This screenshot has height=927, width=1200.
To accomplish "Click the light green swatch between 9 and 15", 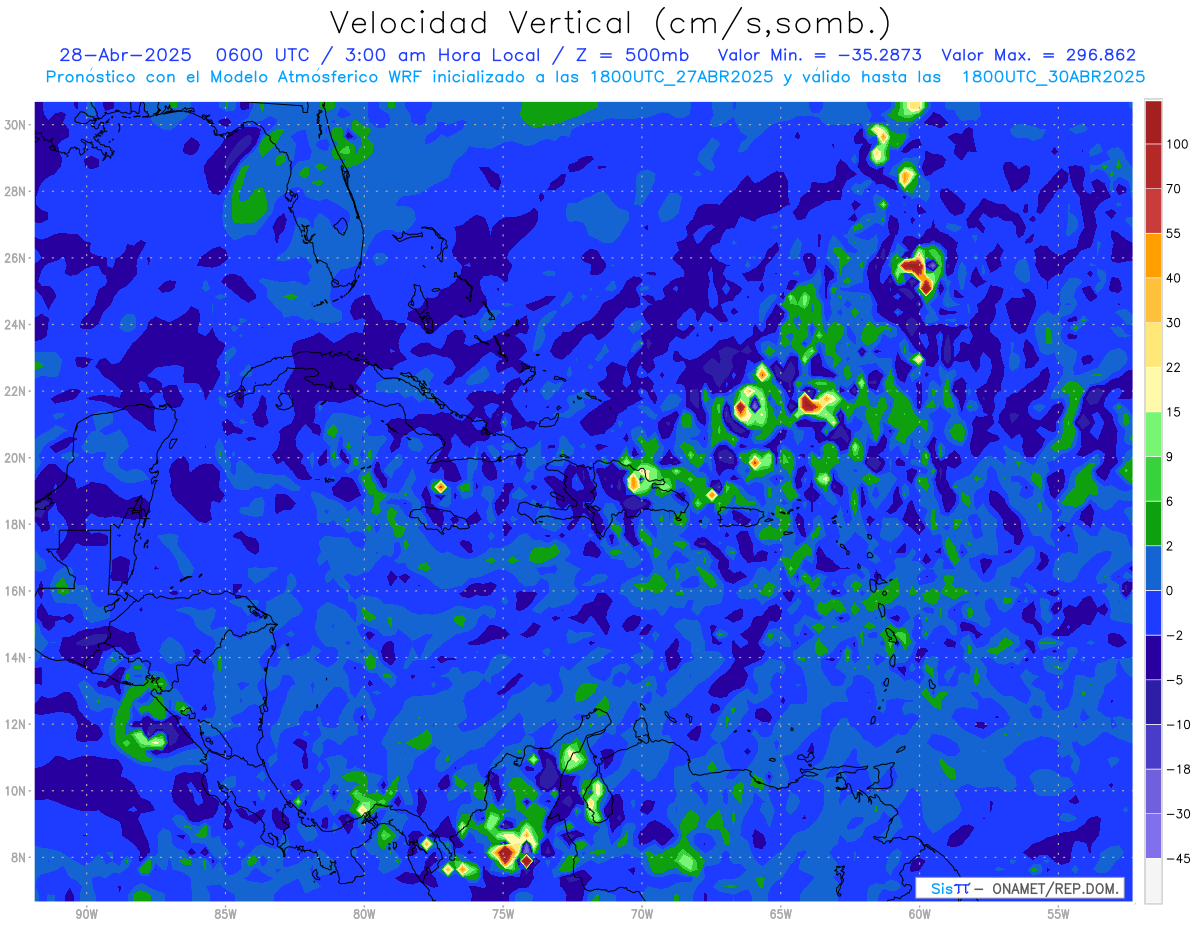I will click(x=1153, y=434).
